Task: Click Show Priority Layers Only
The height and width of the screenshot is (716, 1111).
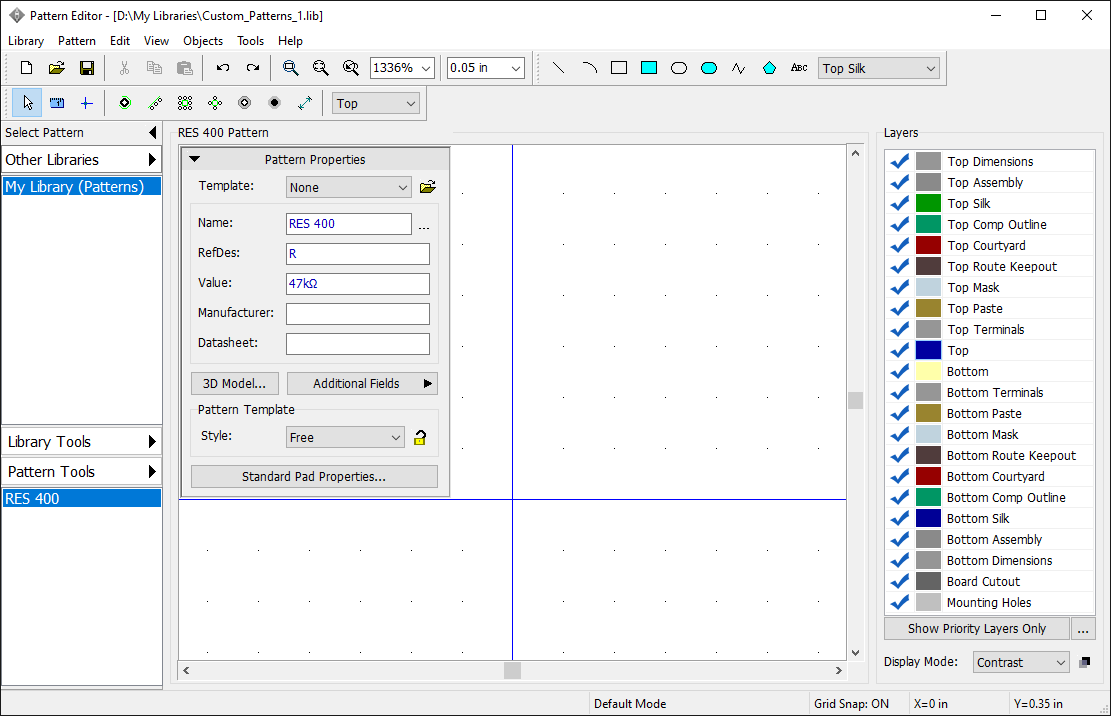Action: [976, 629]
